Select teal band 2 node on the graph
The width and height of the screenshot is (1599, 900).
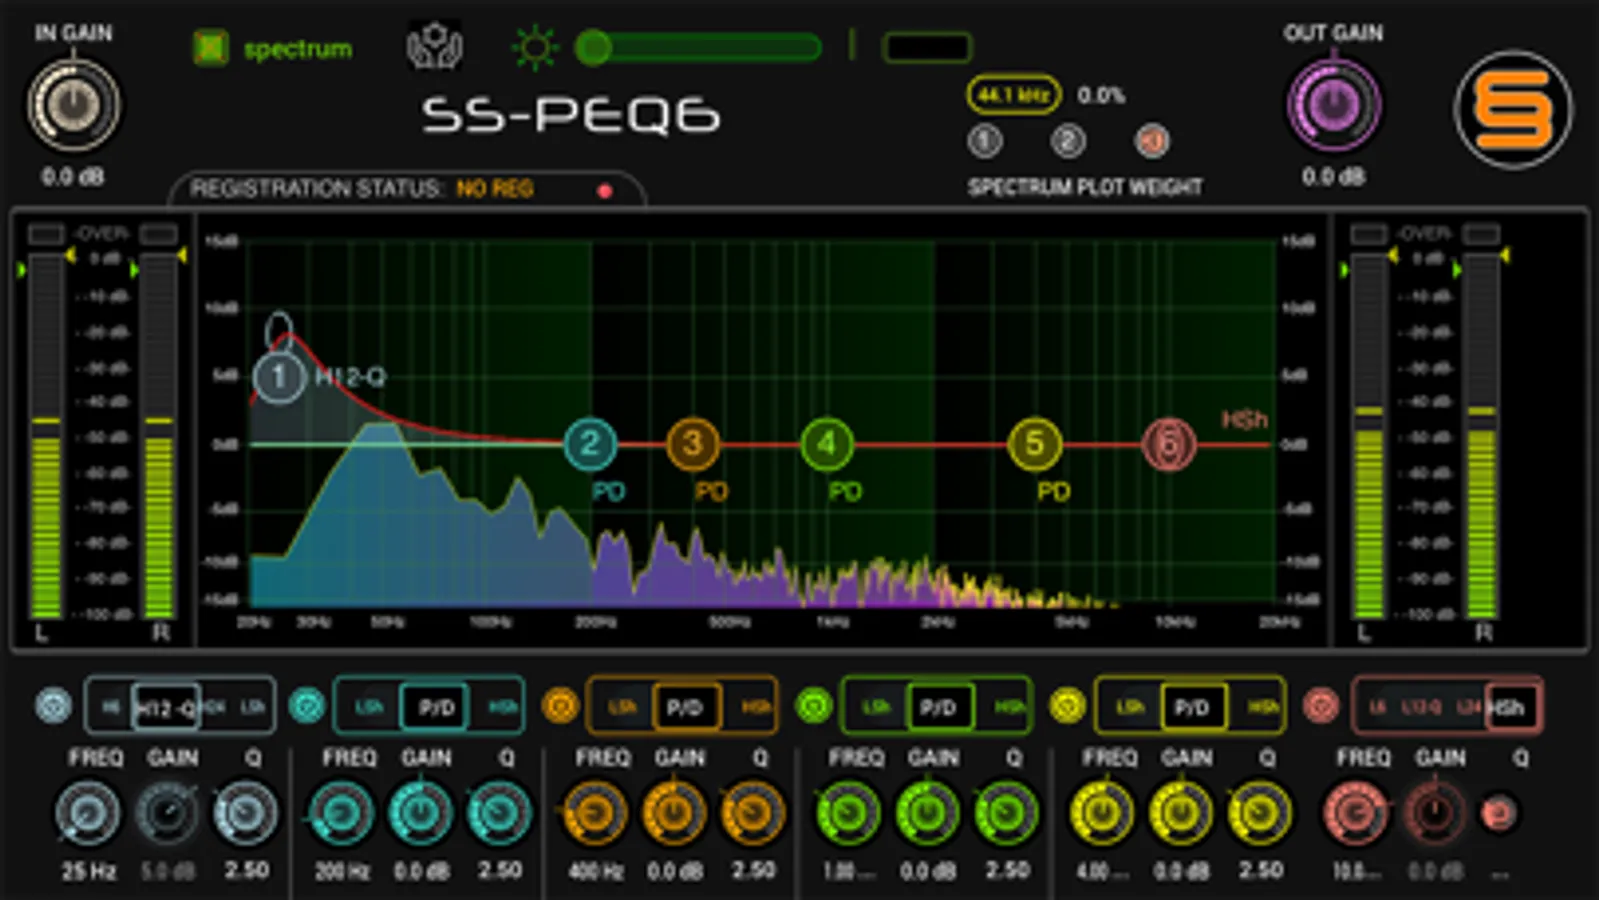coord(590,443)
